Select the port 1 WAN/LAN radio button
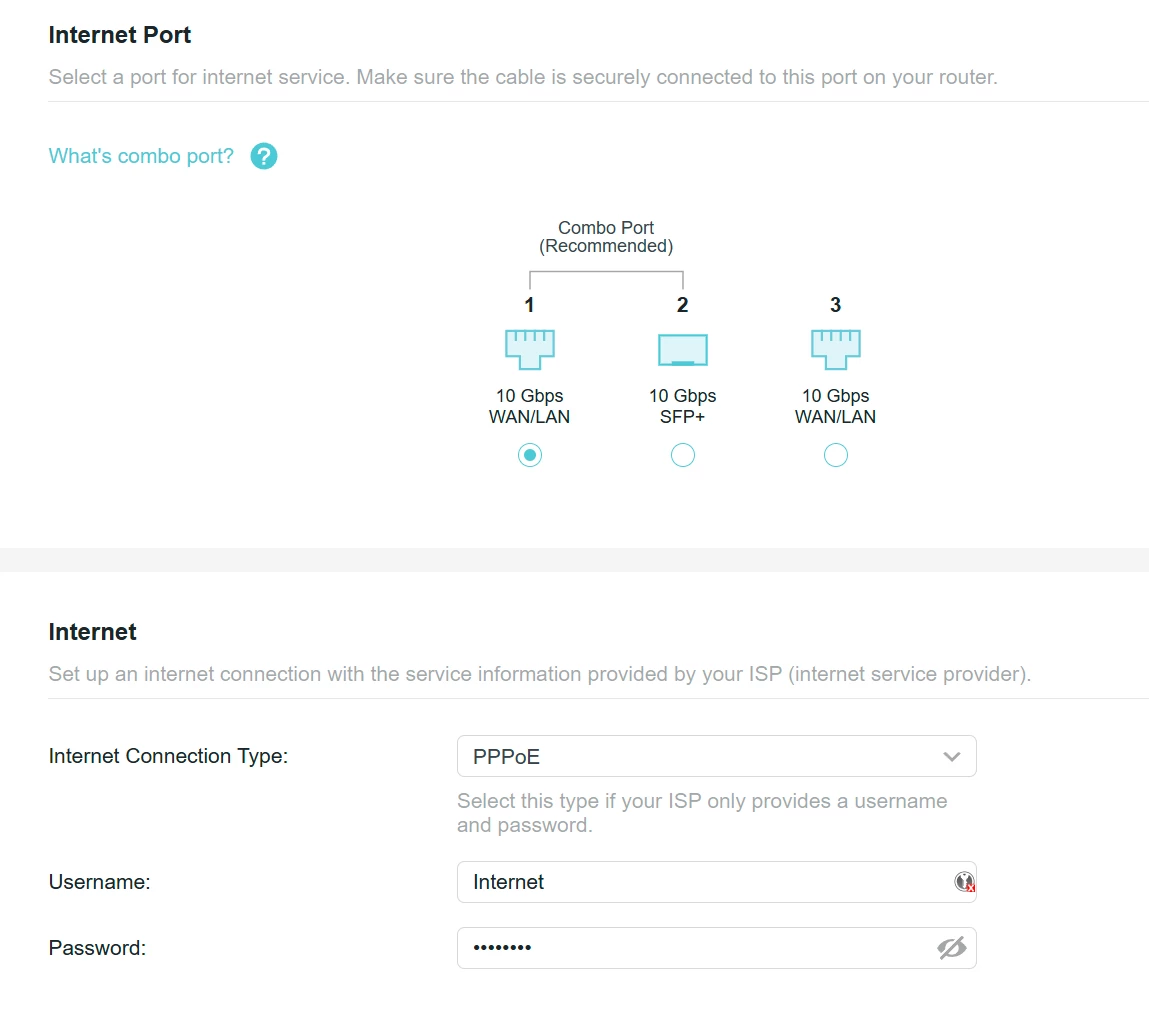1149x1015 pixels. pos(530,456)
